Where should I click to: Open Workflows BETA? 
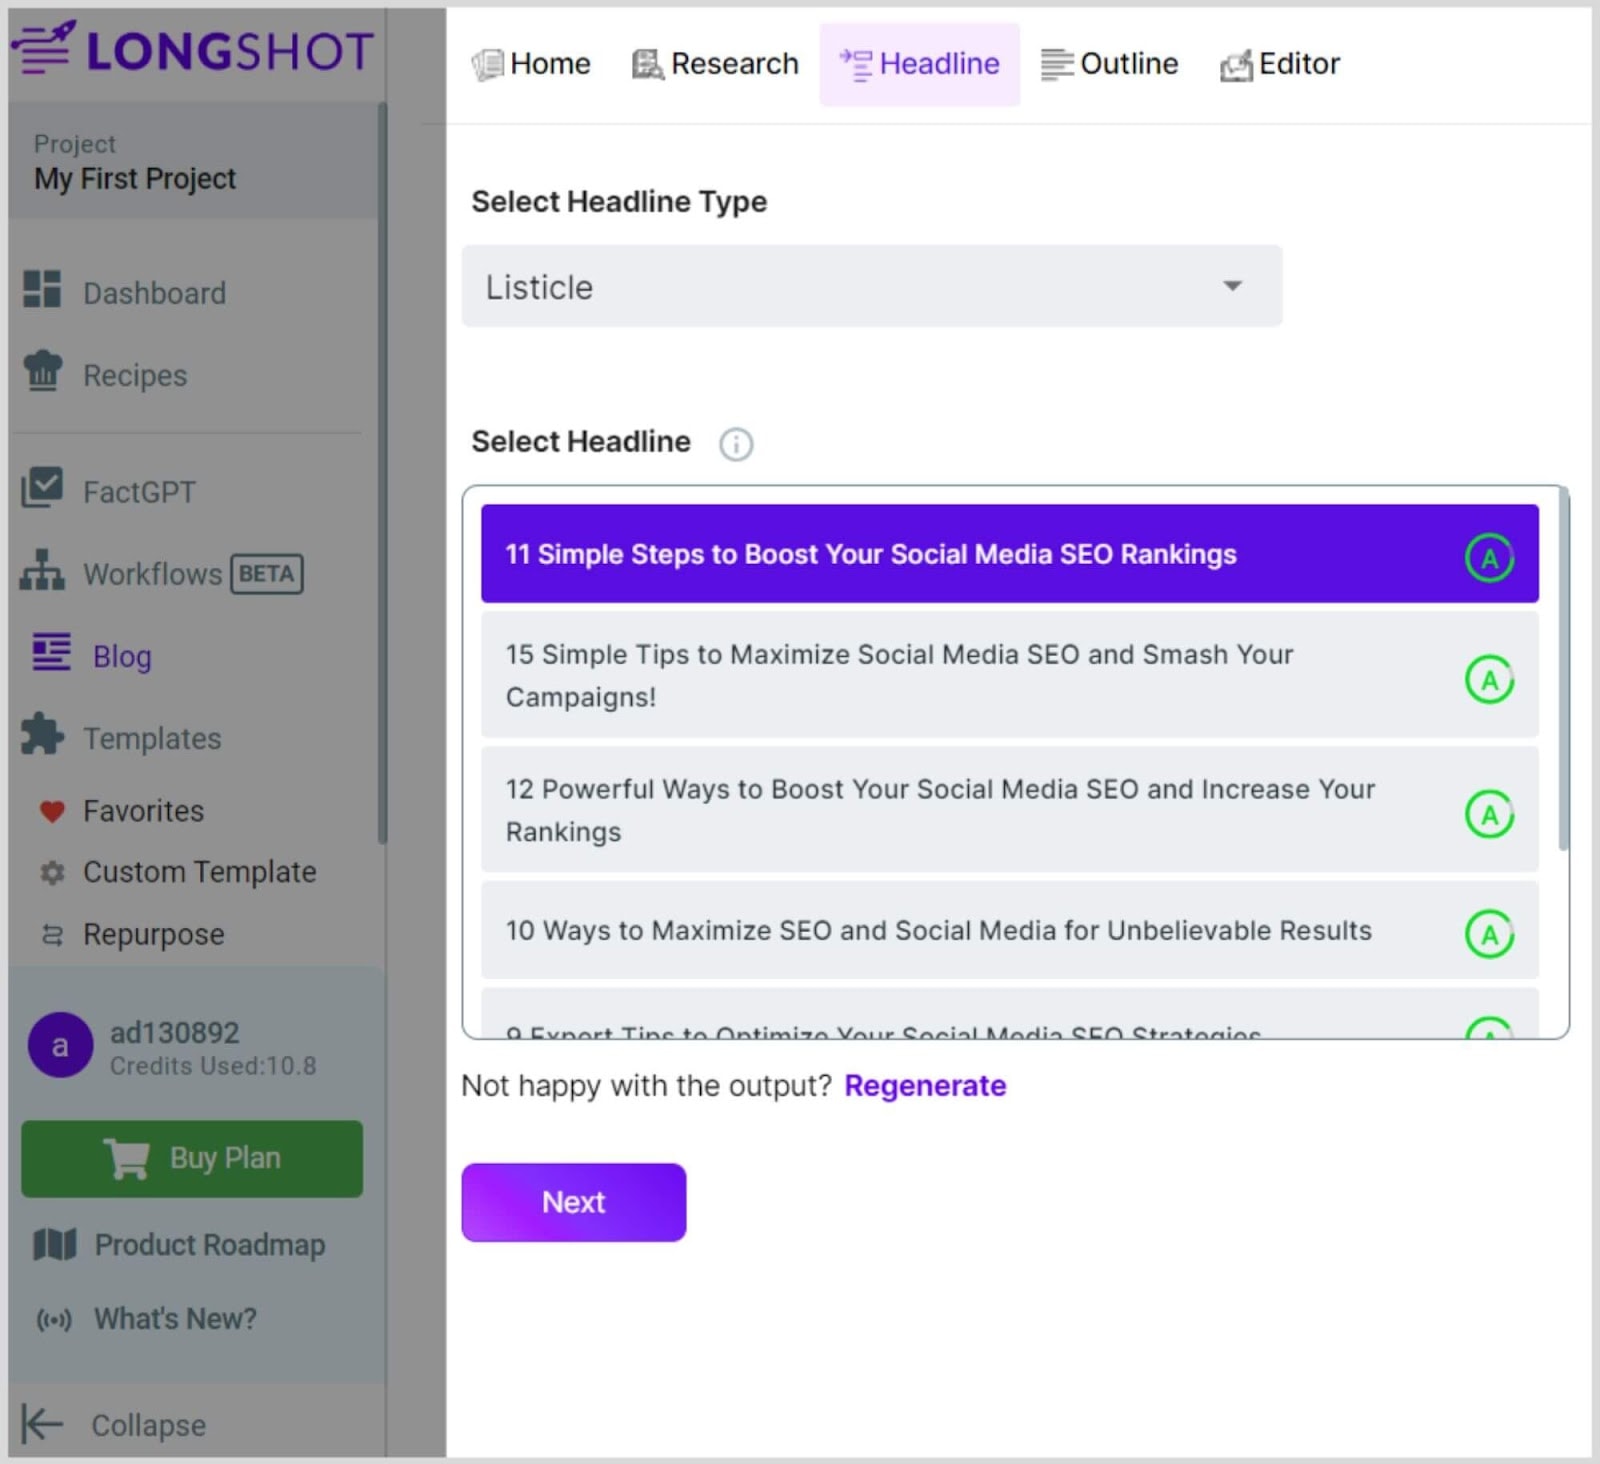152,573
